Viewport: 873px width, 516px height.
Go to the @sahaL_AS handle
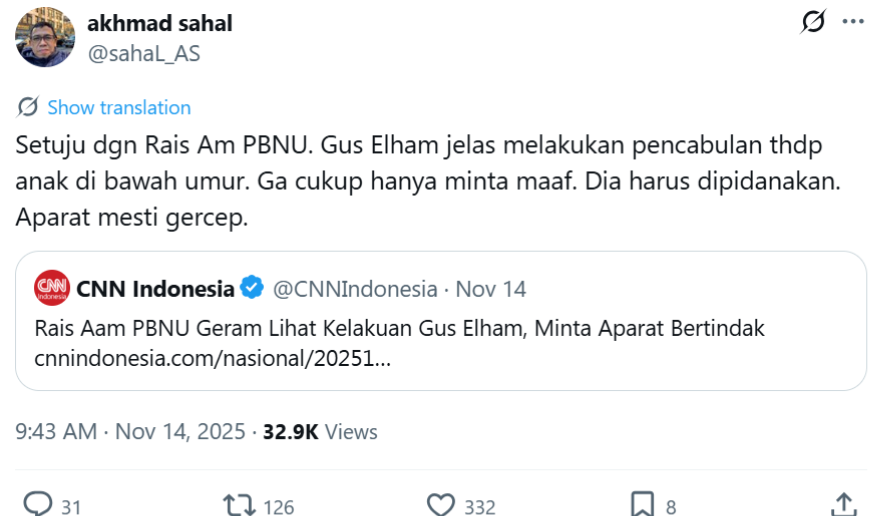tap(144, 54)
